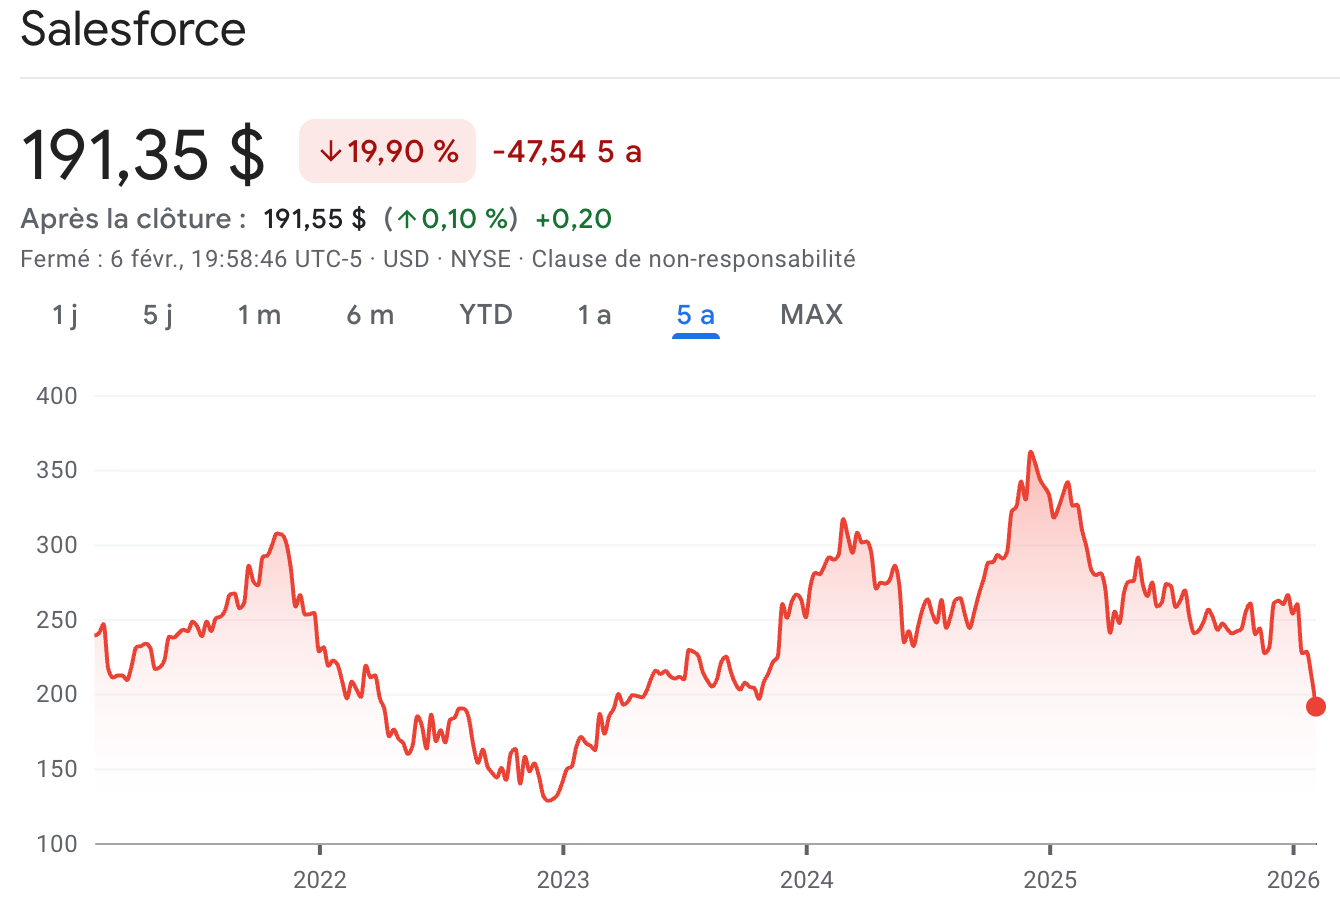Viewport: 1340px width, 922px height.
Task: Open the Clause de non-responsabilité link
Action: point(693,259)
